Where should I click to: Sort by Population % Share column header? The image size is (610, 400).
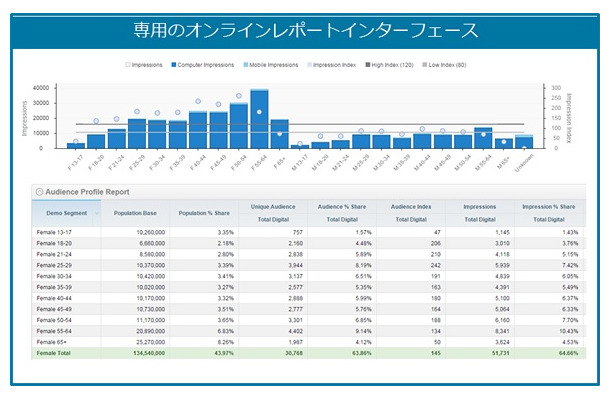(204, 213)
